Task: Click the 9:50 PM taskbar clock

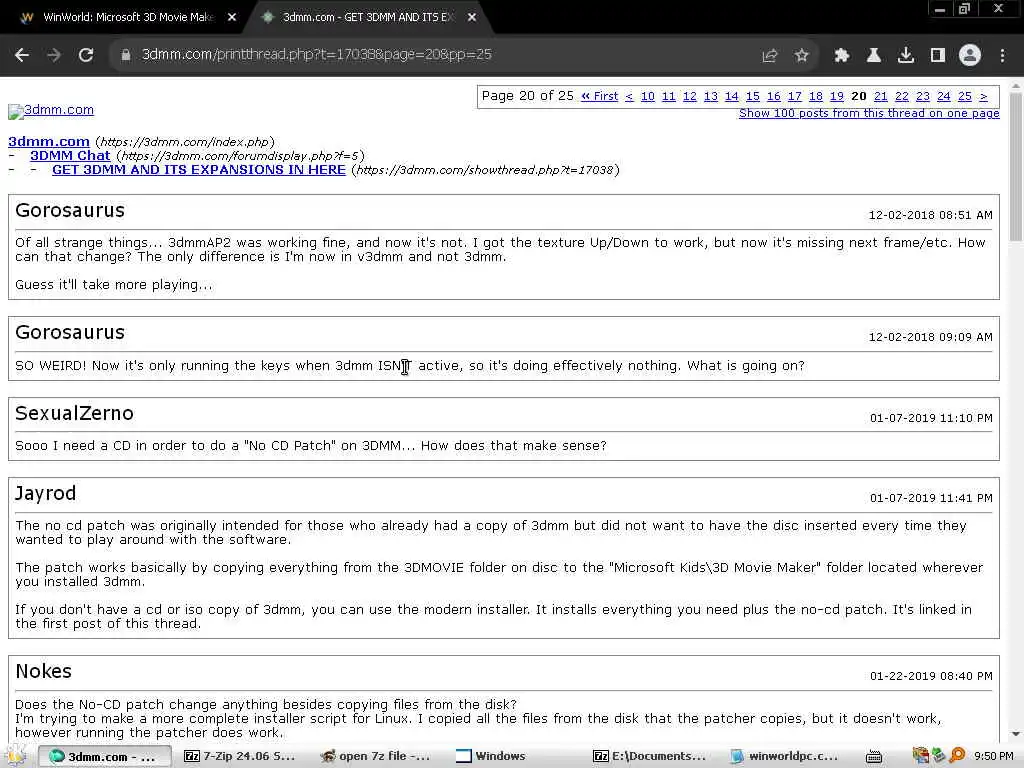Action: click(994, 756)
